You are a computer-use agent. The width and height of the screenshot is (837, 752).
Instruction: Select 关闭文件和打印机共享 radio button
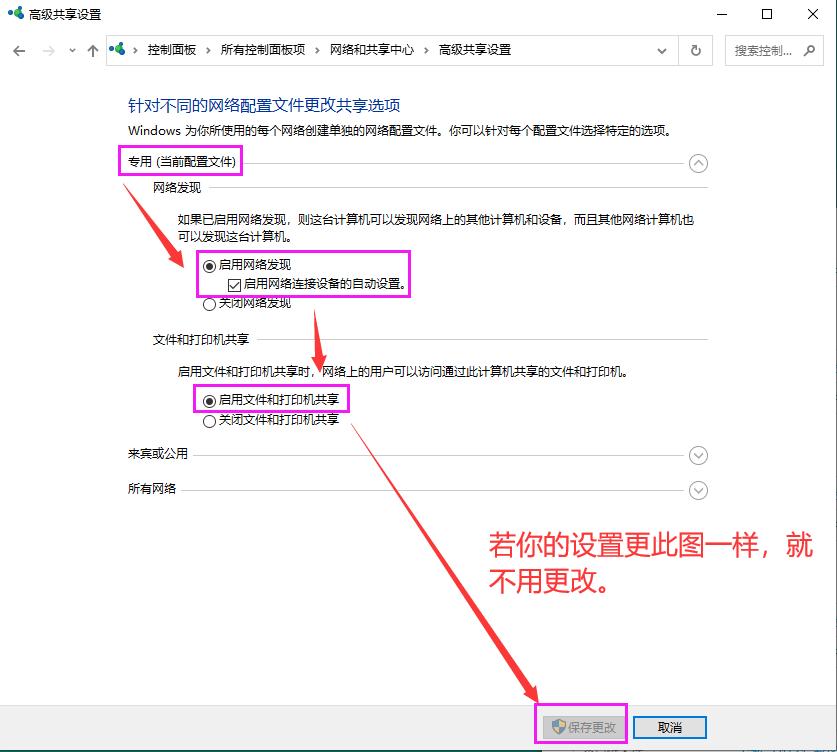pyautogui.click(x=208, y=420)
